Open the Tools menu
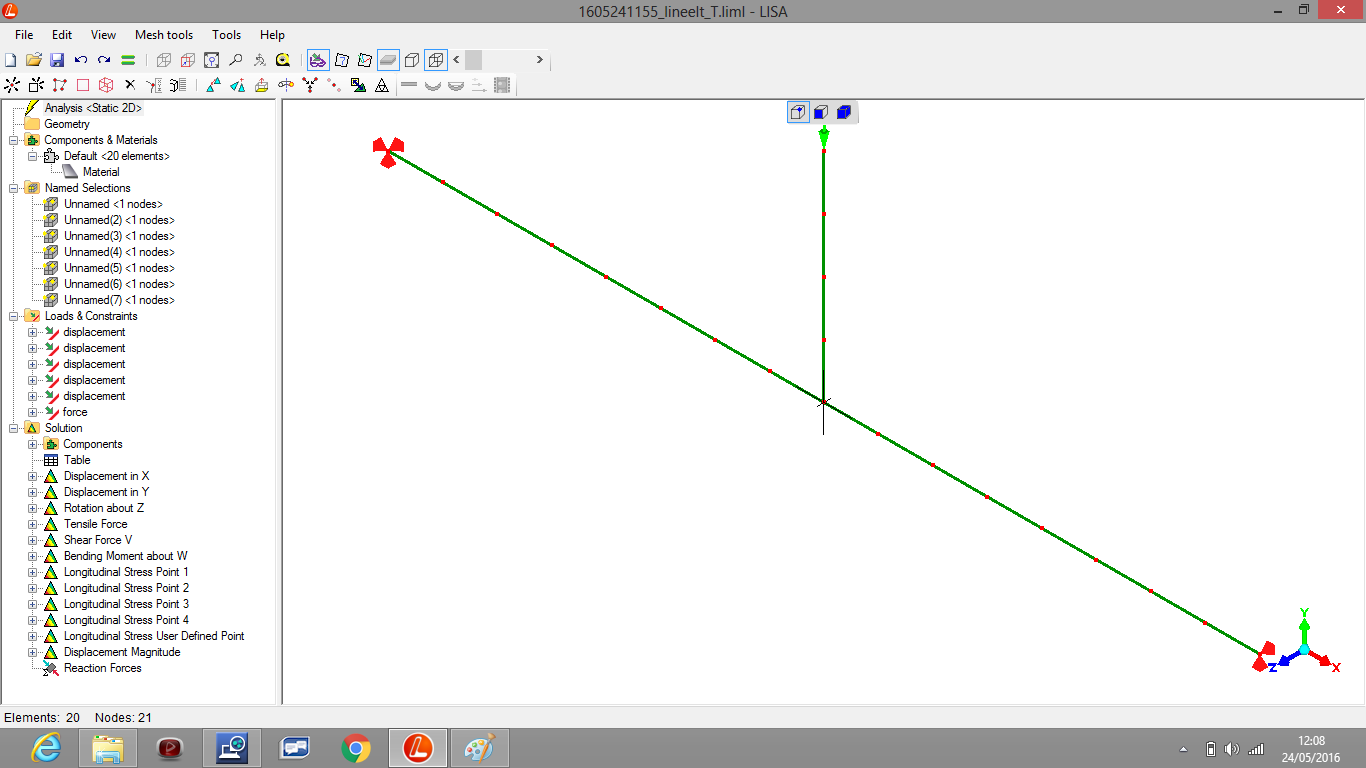 (x=226, y=35)
